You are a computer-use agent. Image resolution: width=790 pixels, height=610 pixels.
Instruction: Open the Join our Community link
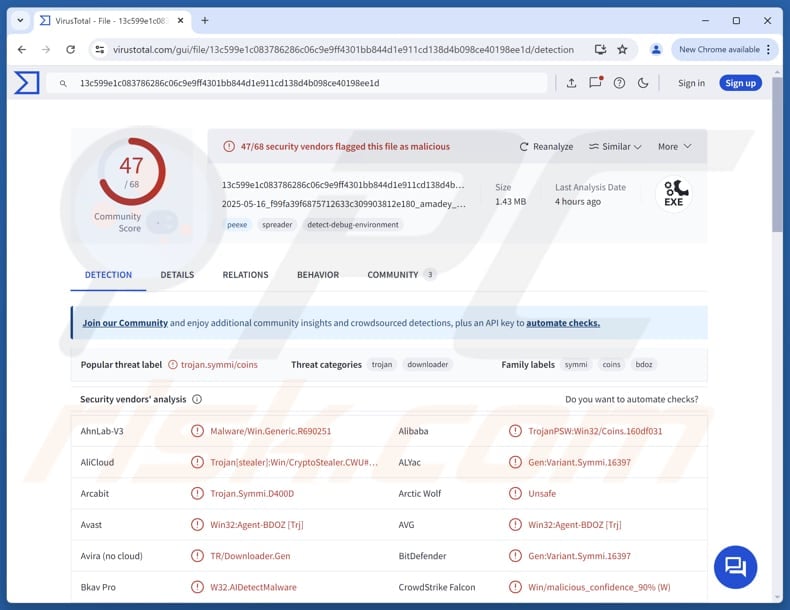[125, 323]
